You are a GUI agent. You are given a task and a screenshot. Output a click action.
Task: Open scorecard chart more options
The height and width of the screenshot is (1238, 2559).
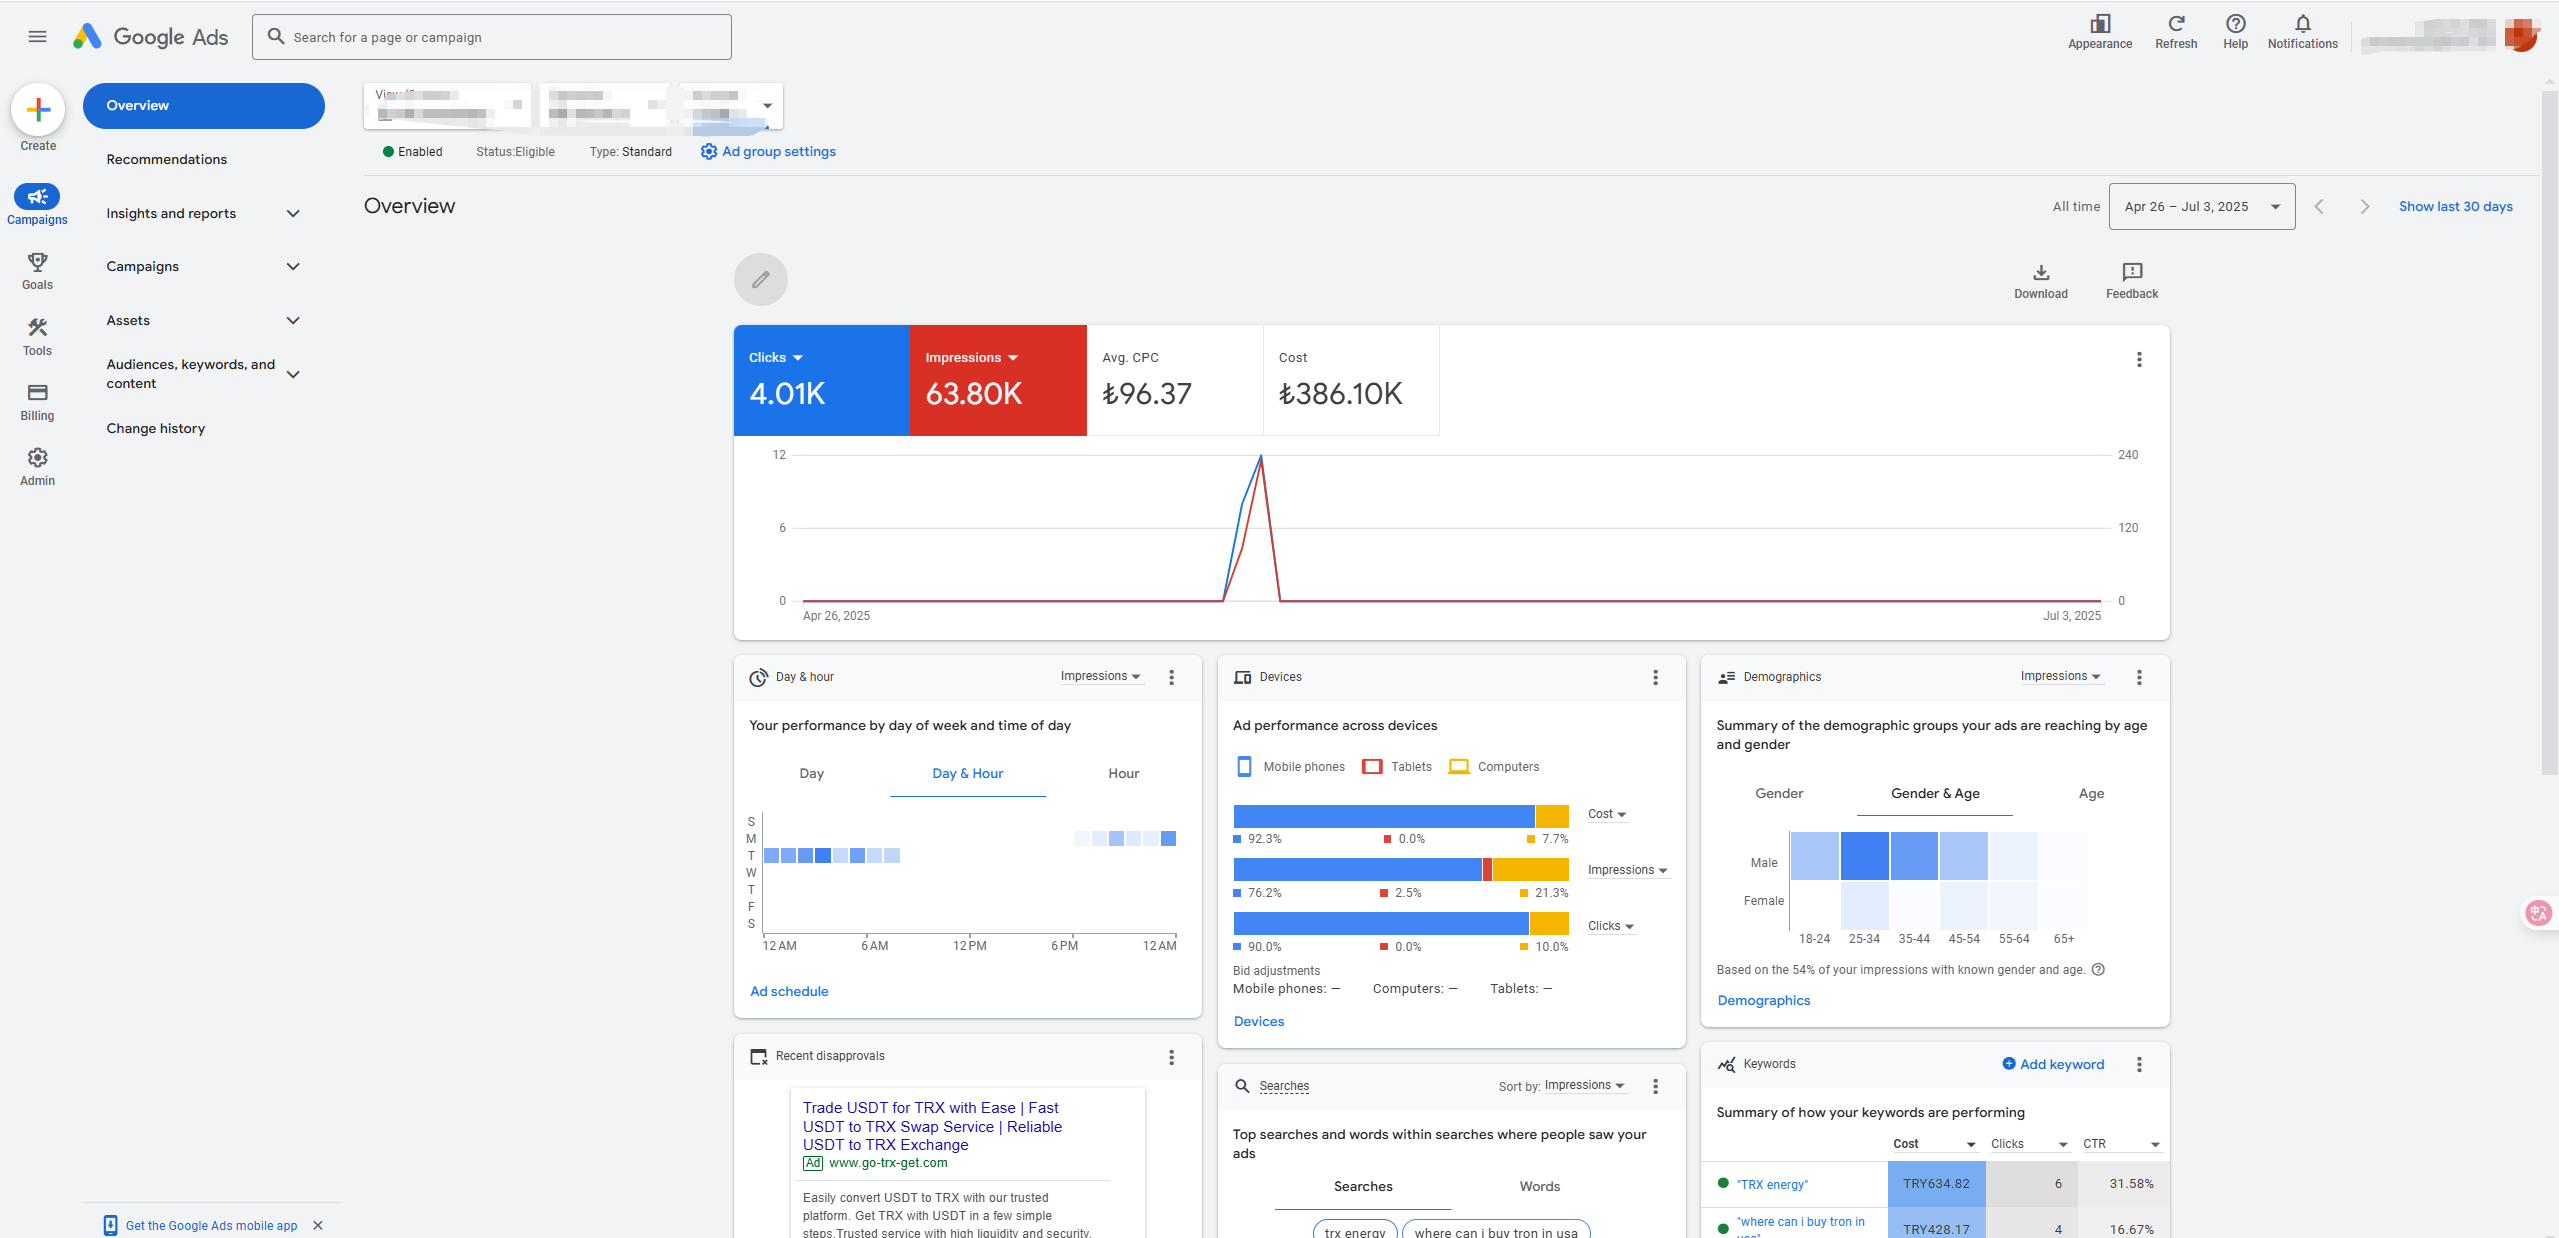pyautogui.click(x=2139, y=359)
